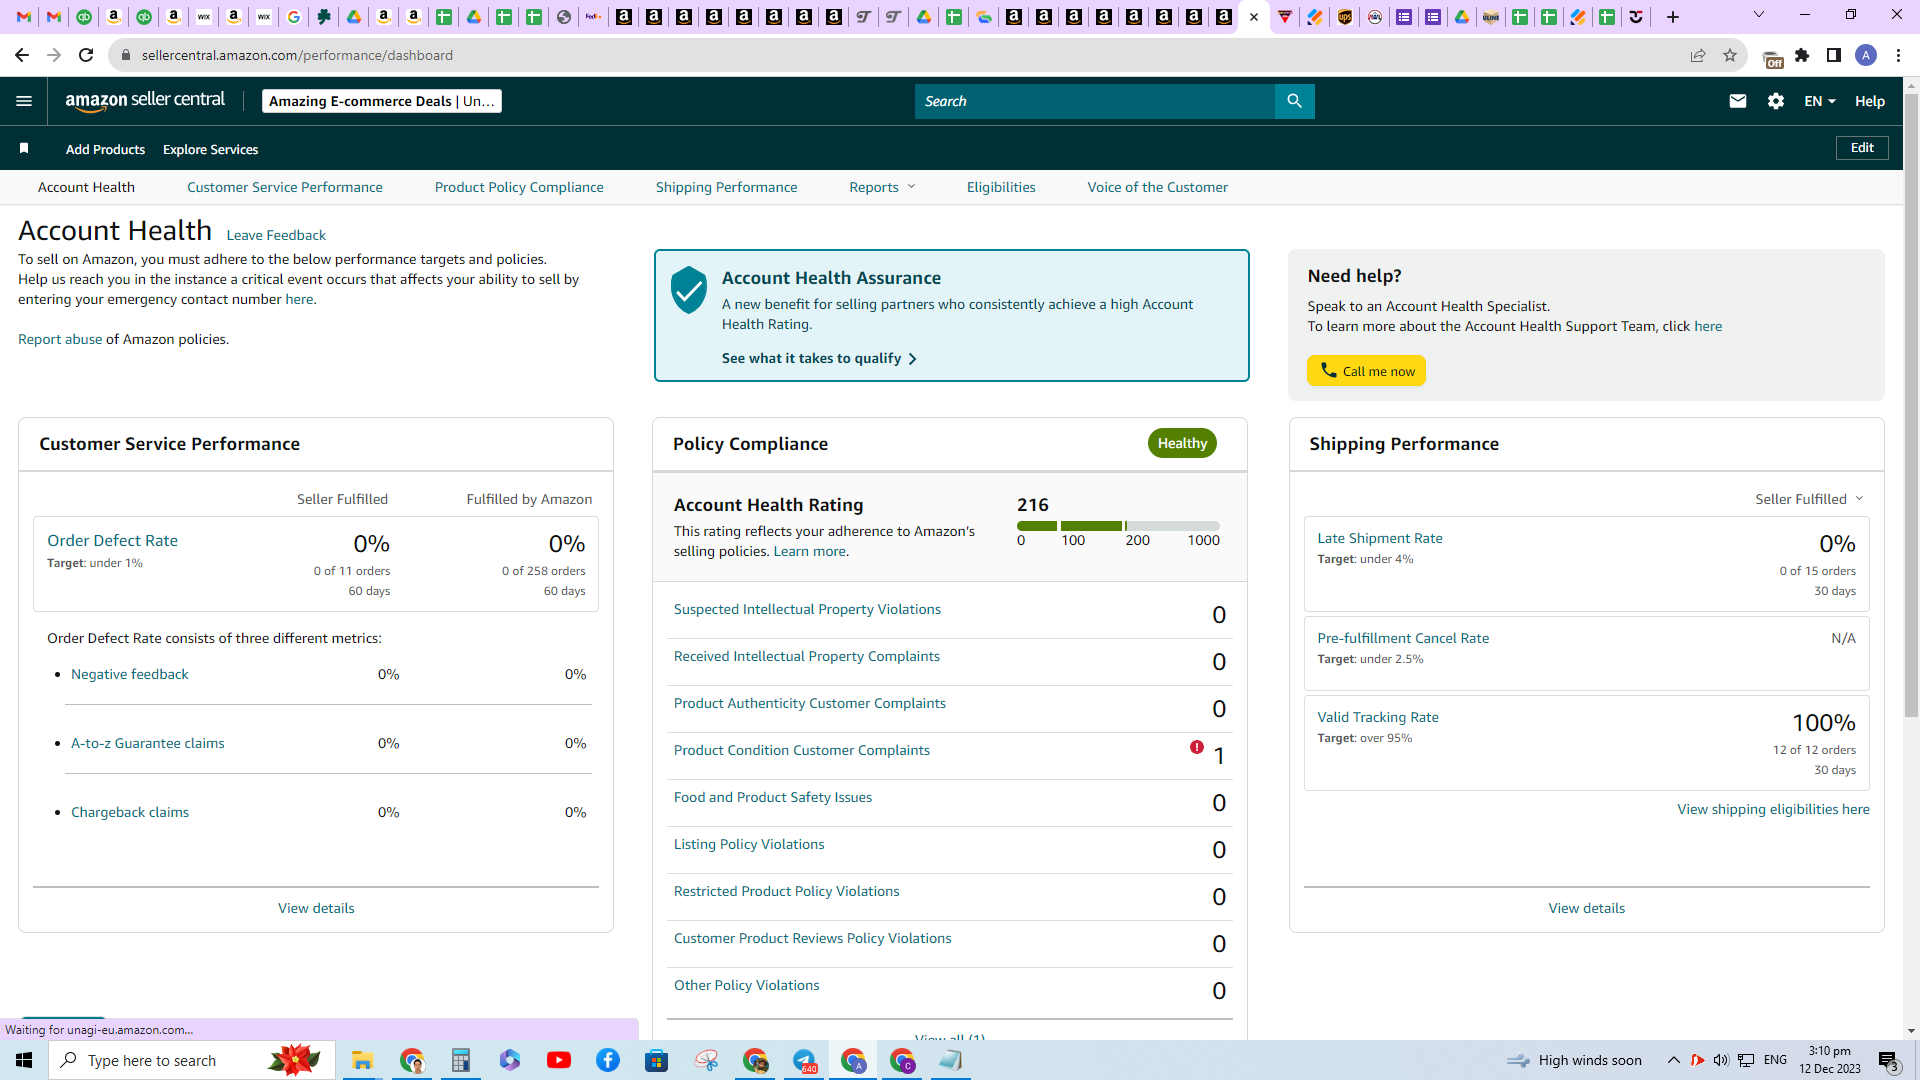The image size is (1920, 1080).
Task: Open Product Policy Compliance tab
Action: (x=519, y=187)
